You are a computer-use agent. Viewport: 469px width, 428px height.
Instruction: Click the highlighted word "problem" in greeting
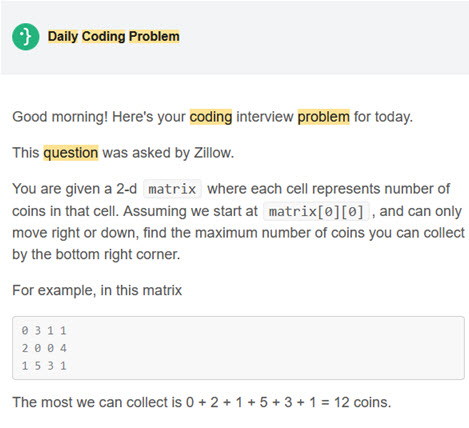[323, 117]
